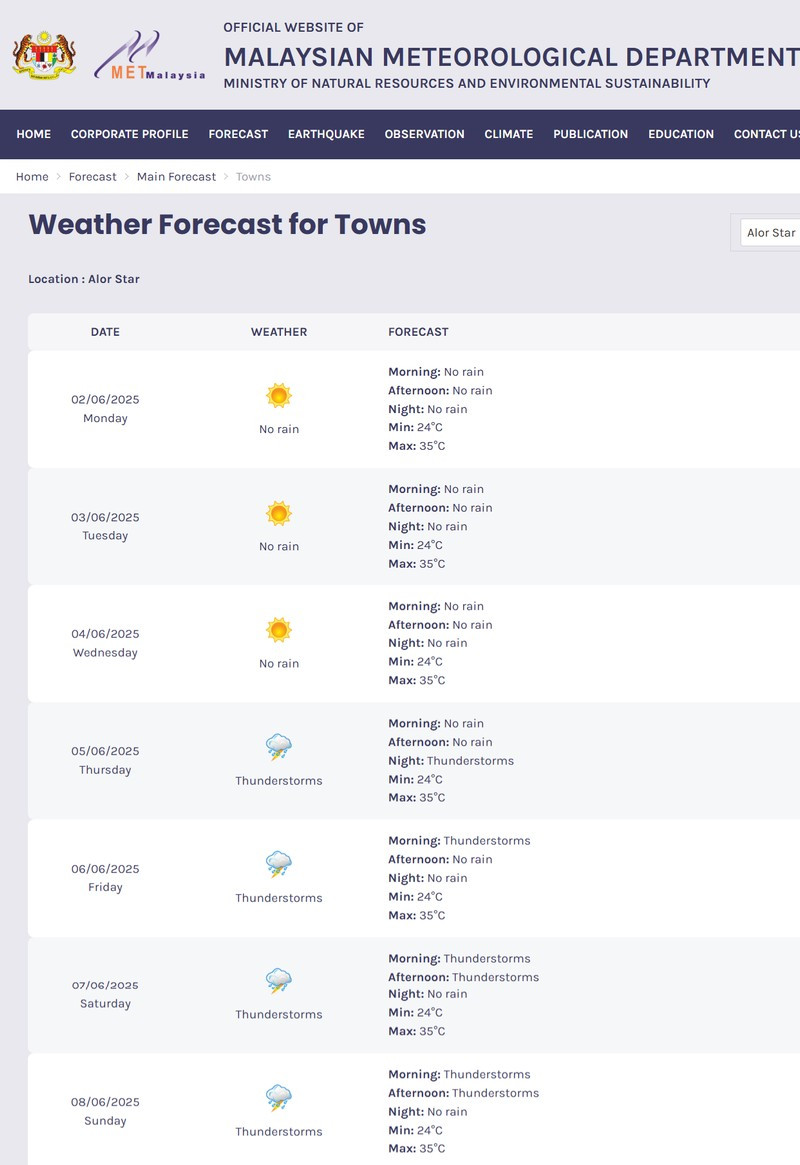This screenshot has width=800, height=1165.
Task: Click the MET Malaysia logo
Action: click(x=150, y=56)
